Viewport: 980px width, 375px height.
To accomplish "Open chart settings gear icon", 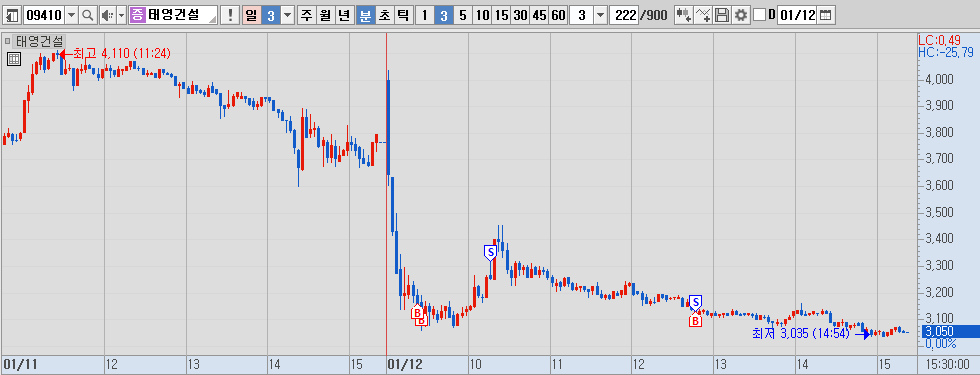I will (741, 16).
